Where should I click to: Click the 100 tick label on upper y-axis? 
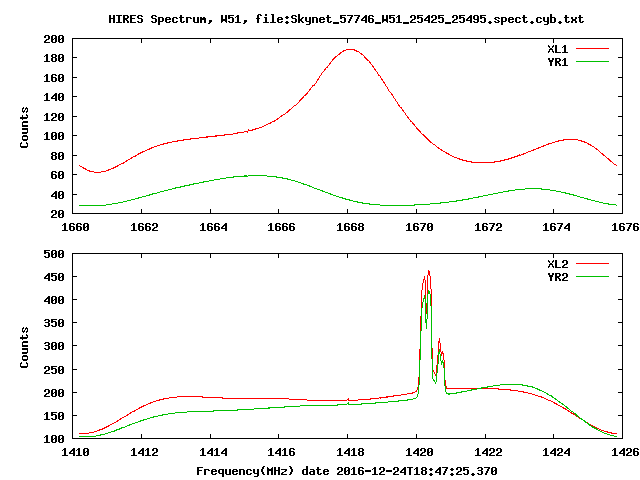(x=54, y=136)
